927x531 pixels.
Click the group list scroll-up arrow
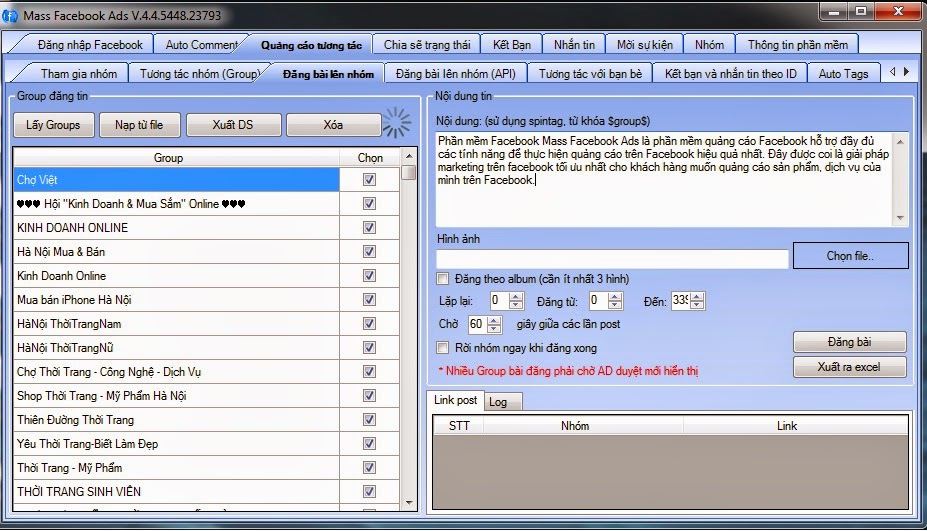tap(409, 157)
